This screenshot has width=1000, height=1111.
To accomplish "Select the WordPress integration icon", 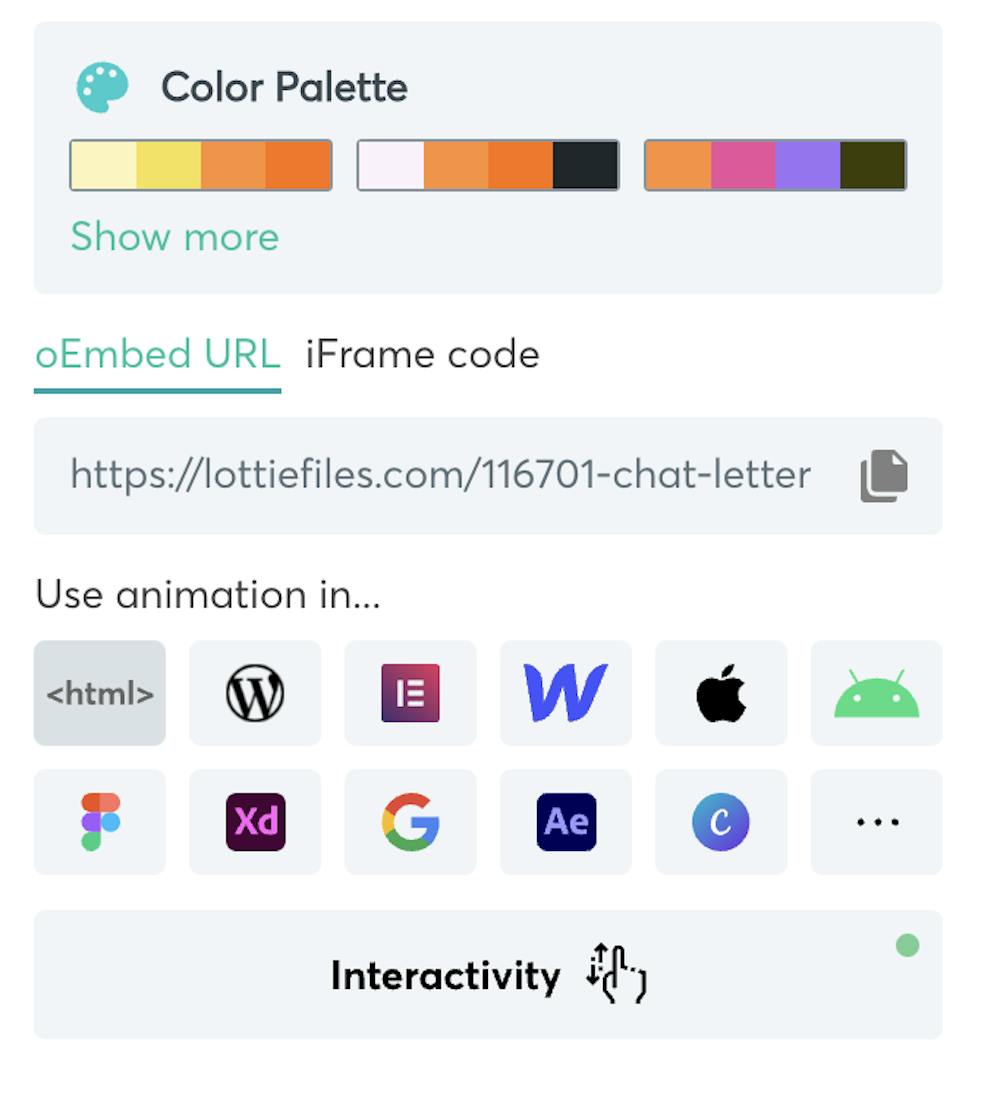I will (x=255, y=693).
